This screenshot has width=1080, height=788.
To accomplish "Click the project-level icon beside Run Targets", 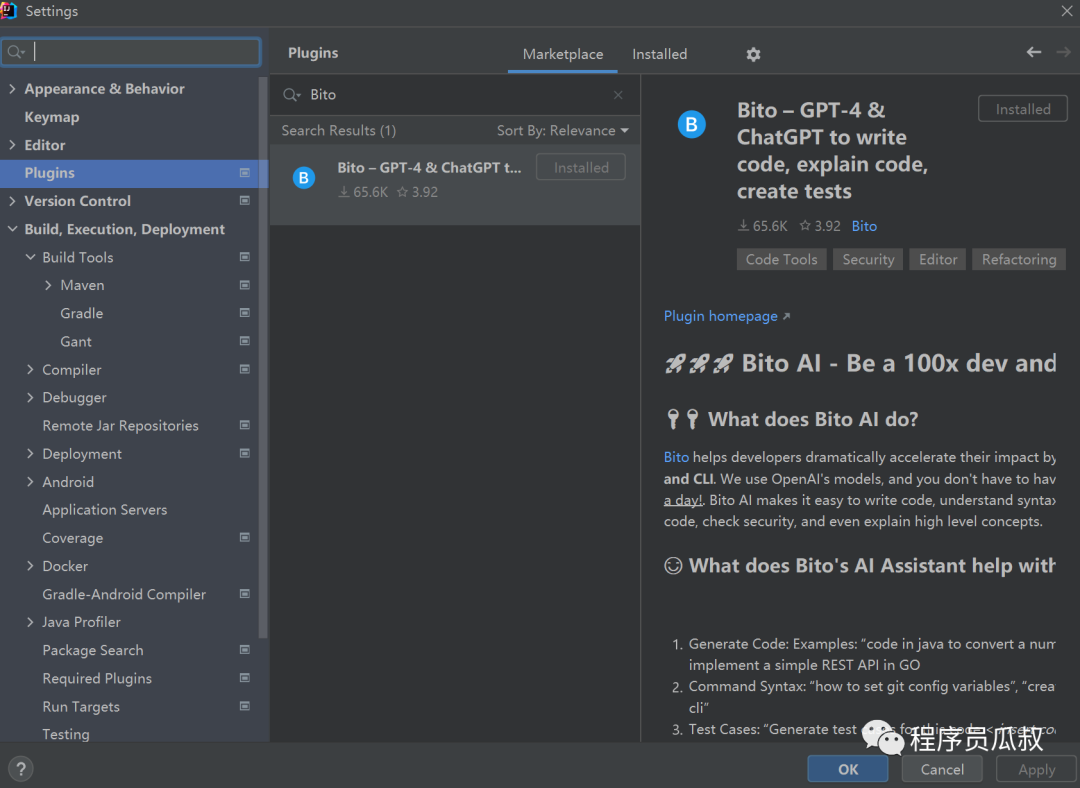I will (245, 706).
